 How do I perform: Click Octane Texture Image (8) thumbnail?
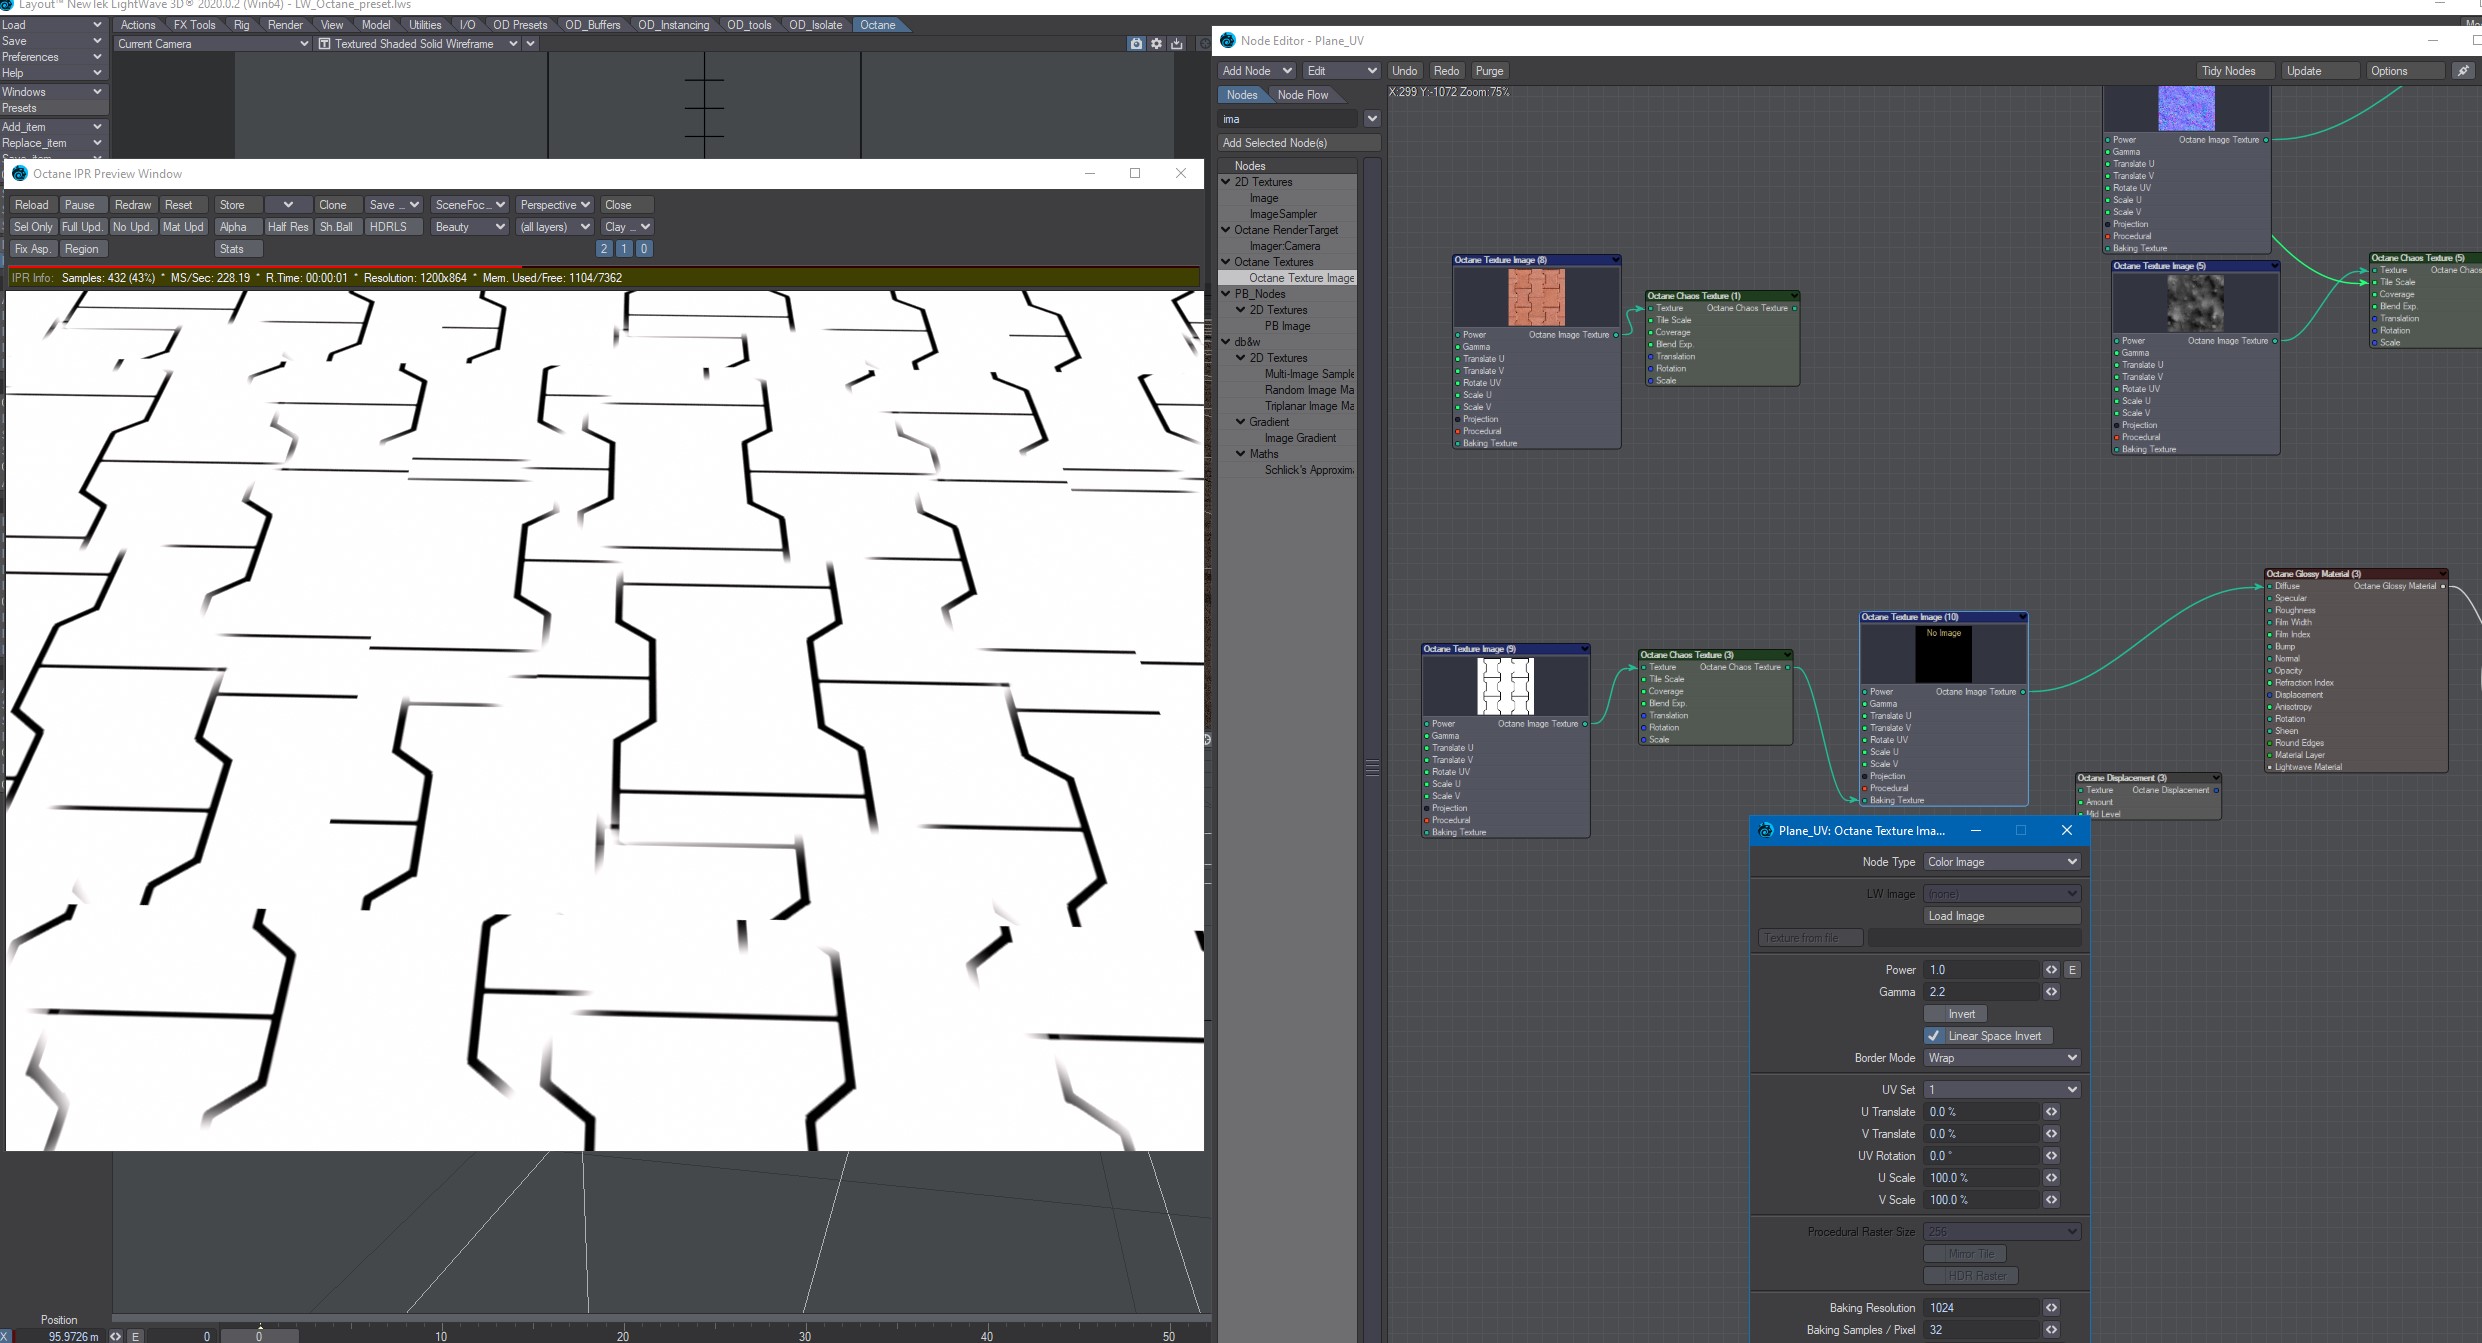[x=1536, y=297]
